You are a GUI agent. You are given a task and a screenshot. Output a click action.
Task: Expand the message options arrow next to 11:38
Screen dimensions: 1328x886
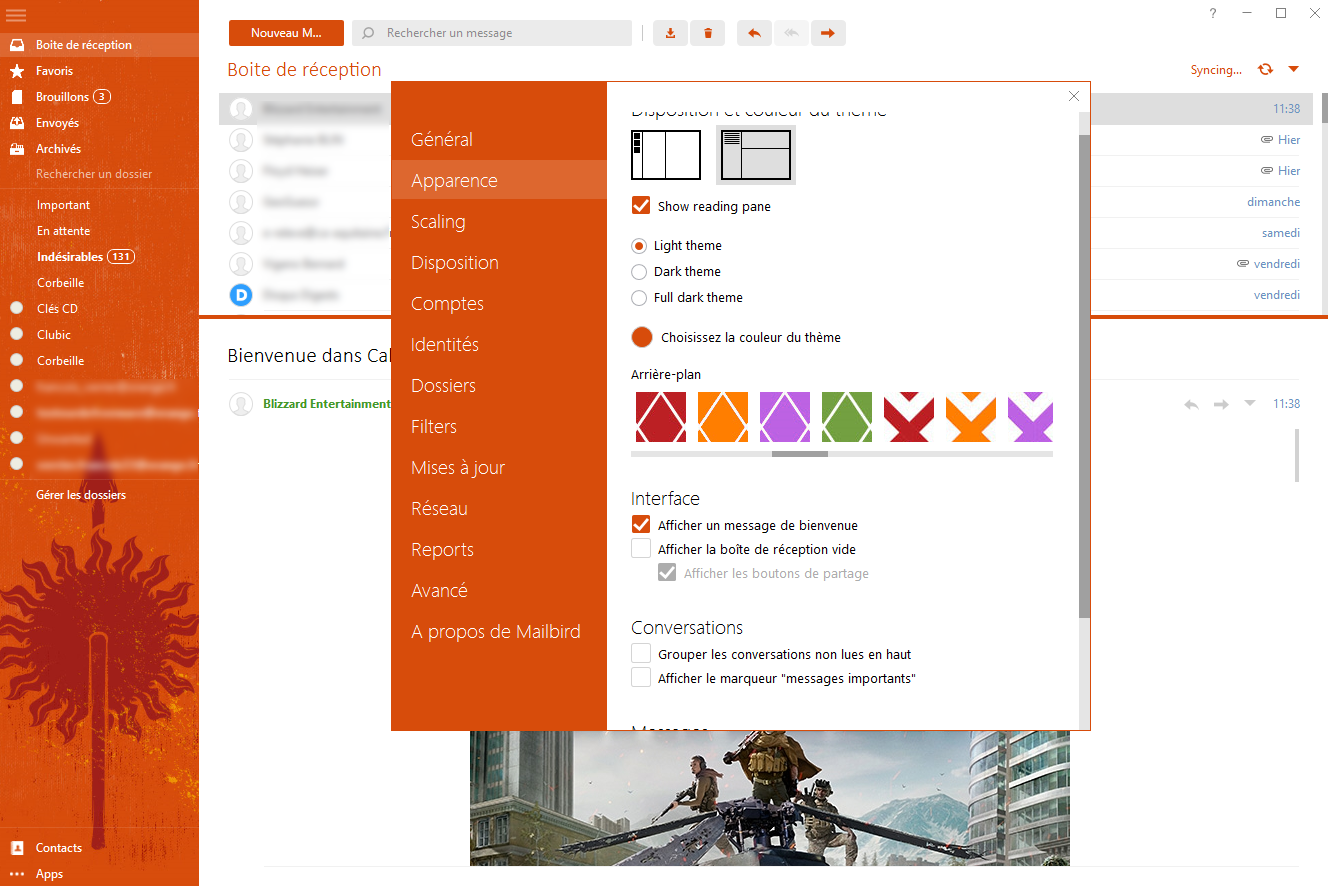(1249, 404)
